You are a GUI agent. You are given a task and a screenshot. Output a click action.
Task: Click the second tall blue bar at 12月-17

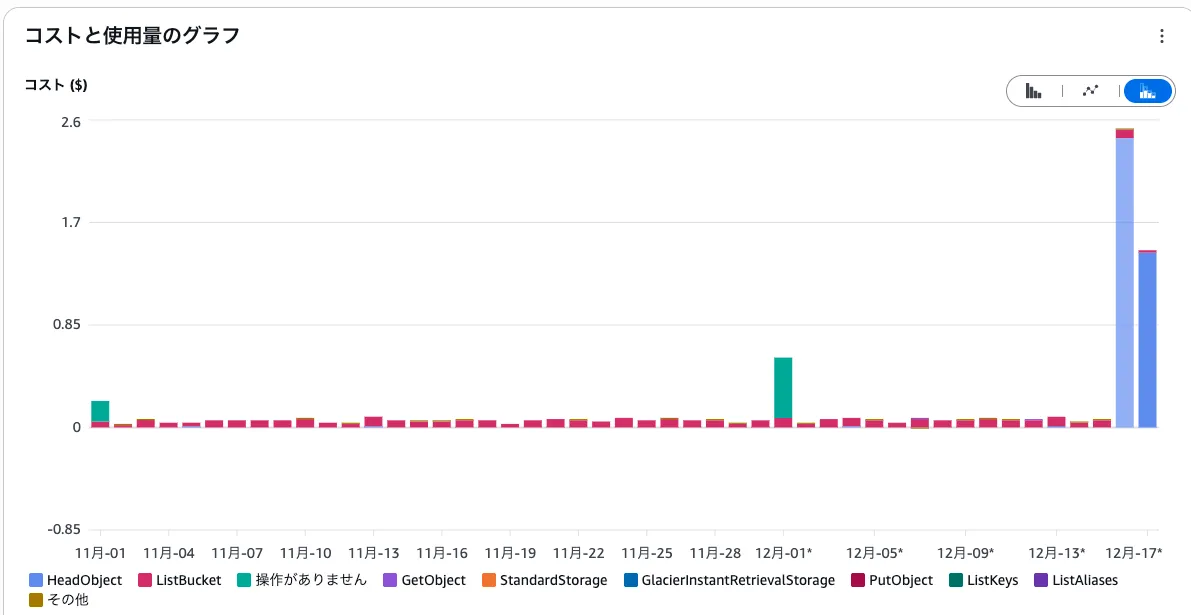click(x=1147, y=340)
